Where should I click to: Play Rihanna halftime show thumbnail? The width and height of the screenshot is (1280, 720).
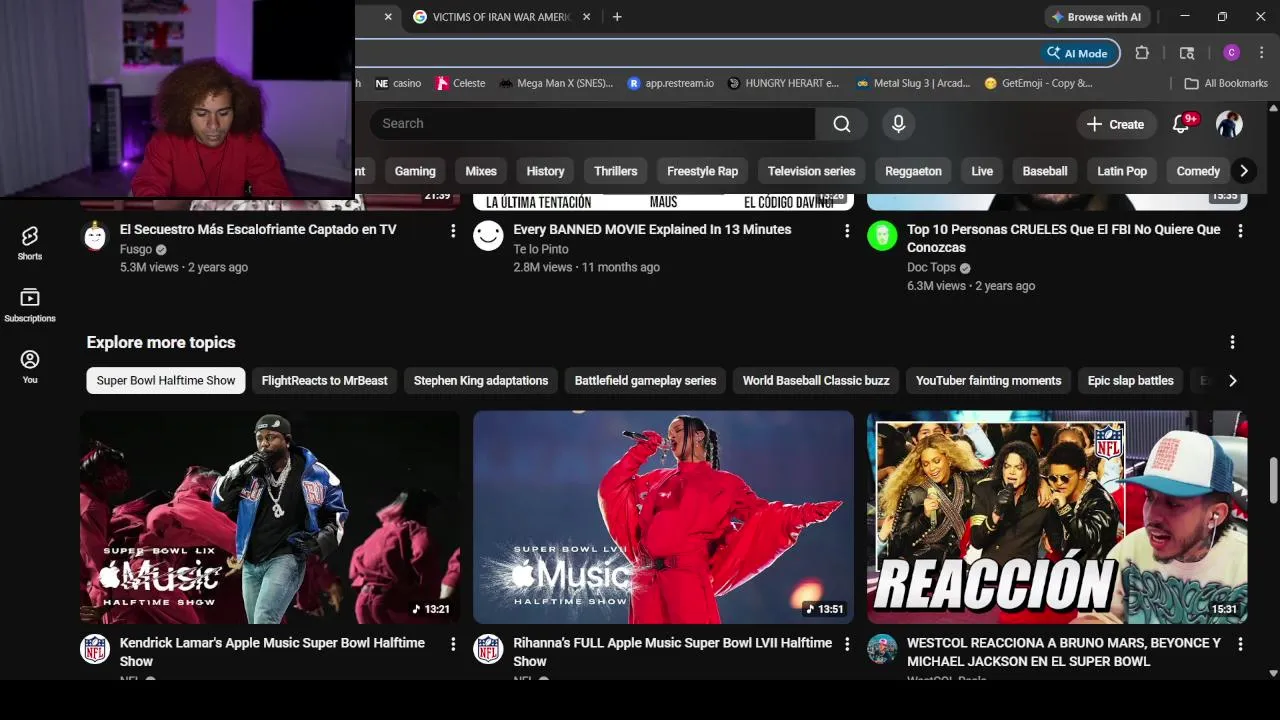663,517
